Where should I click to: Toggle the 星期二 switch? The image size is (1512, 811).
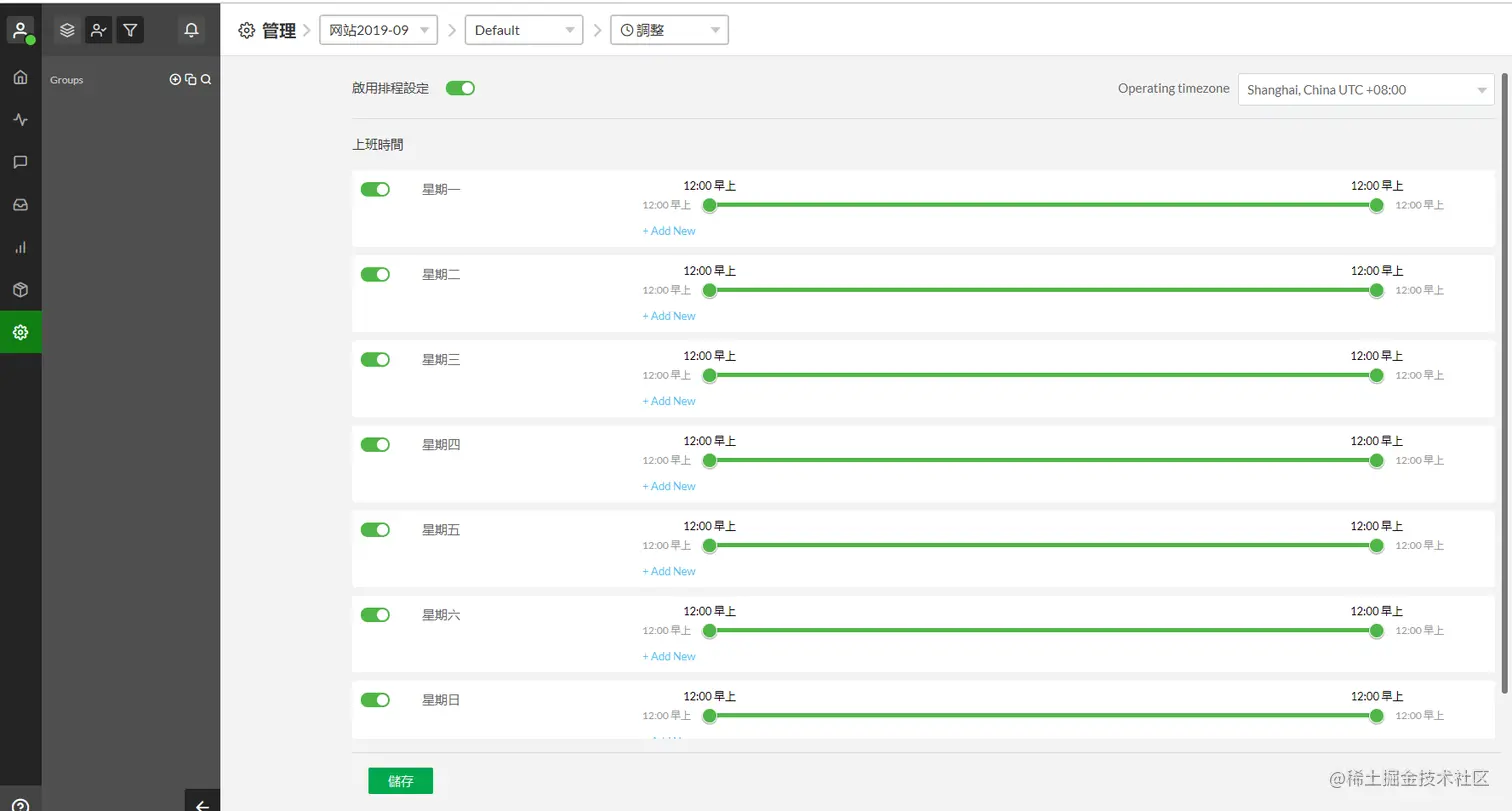pos(375,274)
